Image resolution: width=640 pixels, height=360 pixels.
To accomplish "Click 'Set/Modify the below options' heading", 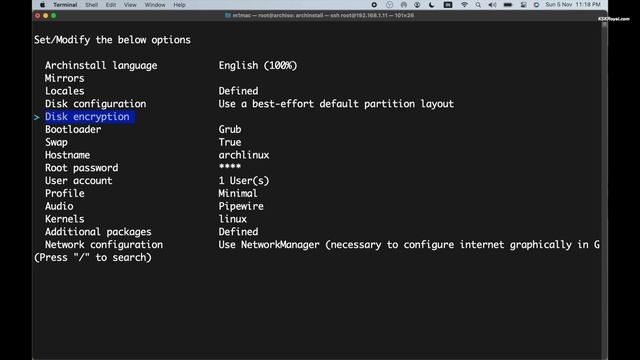I will tap(112, 40).
